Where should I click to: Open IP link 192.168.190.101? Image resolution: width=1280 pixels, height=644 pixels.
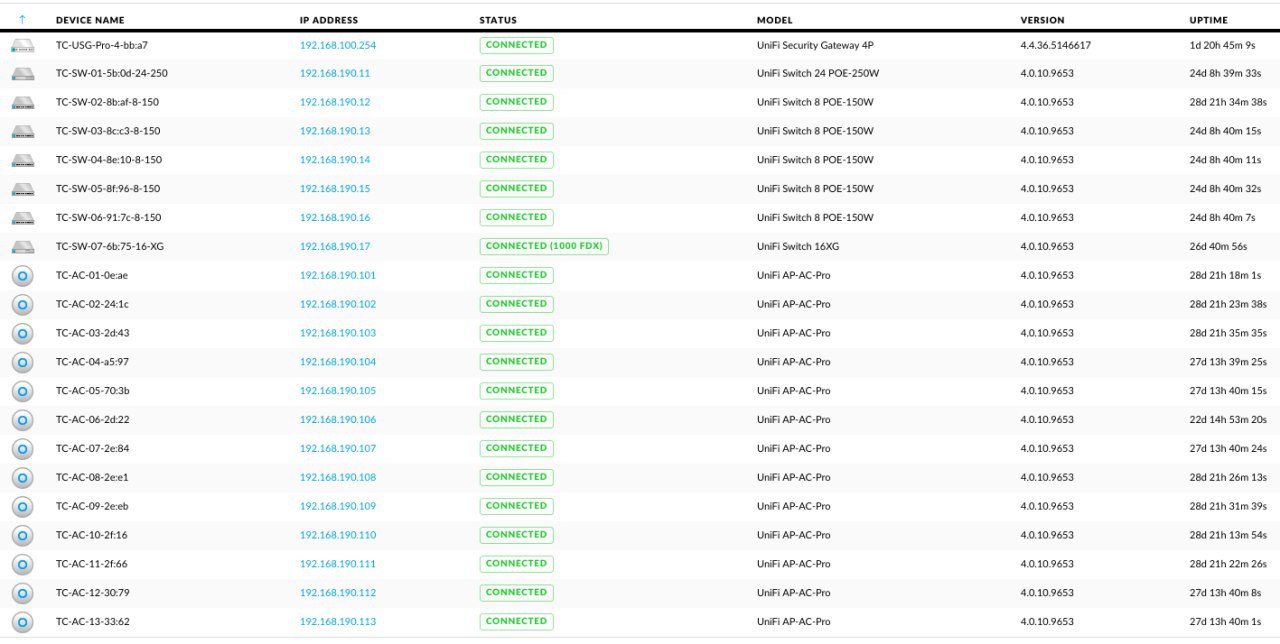338,276
